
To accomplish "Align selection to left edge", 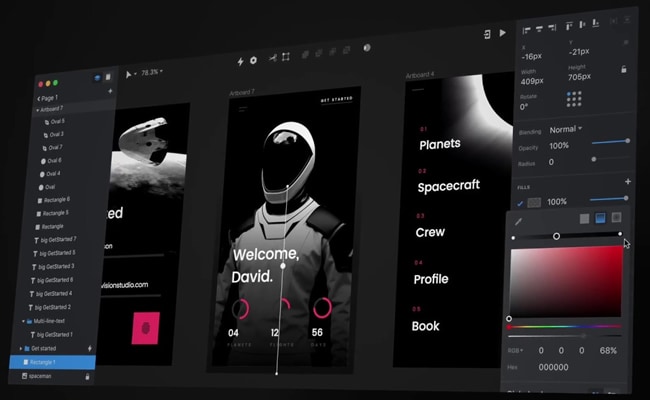I will 526,30.
